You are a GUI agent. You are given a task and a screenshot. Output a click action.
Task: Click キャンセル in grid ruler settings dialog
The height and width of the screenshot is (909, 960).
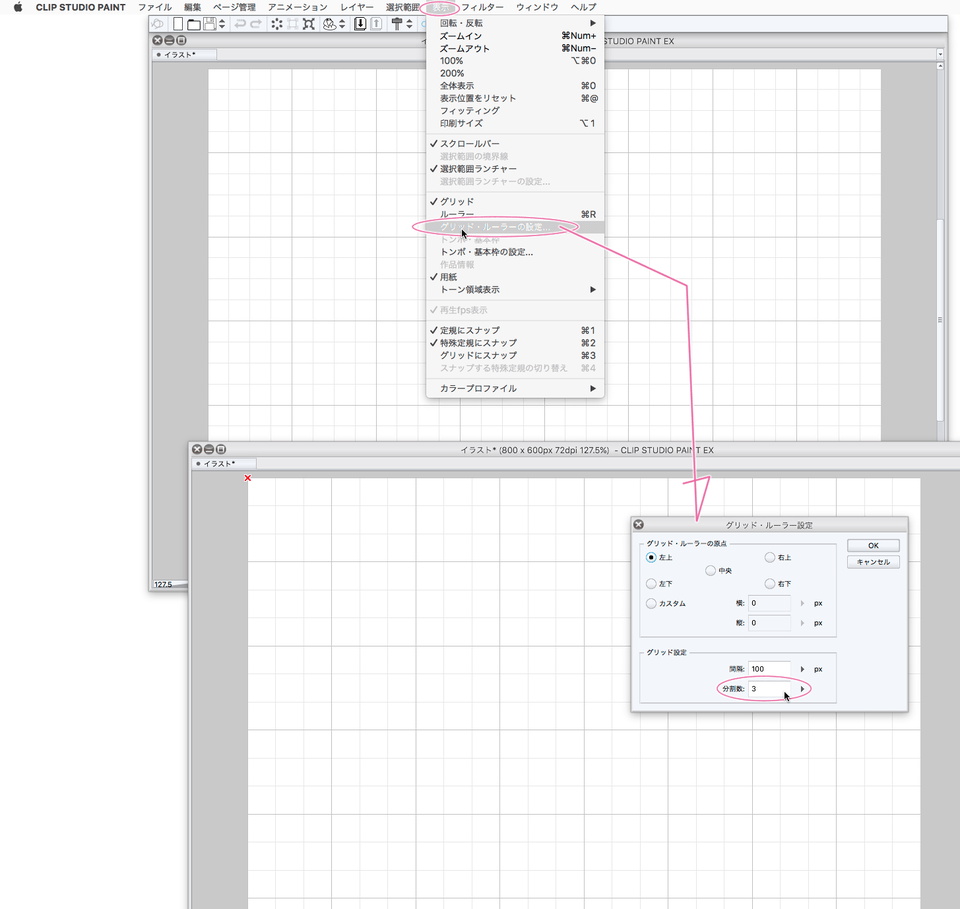pos(873,562)
